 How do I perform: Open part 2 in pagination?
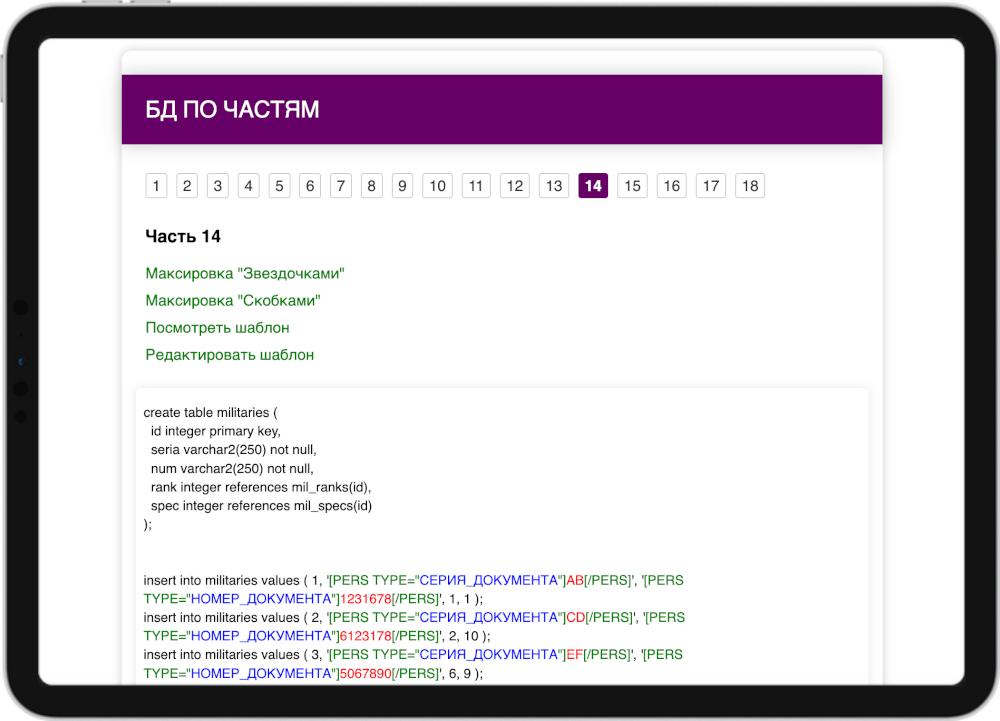pyautogui.click(x=187, y=186)
